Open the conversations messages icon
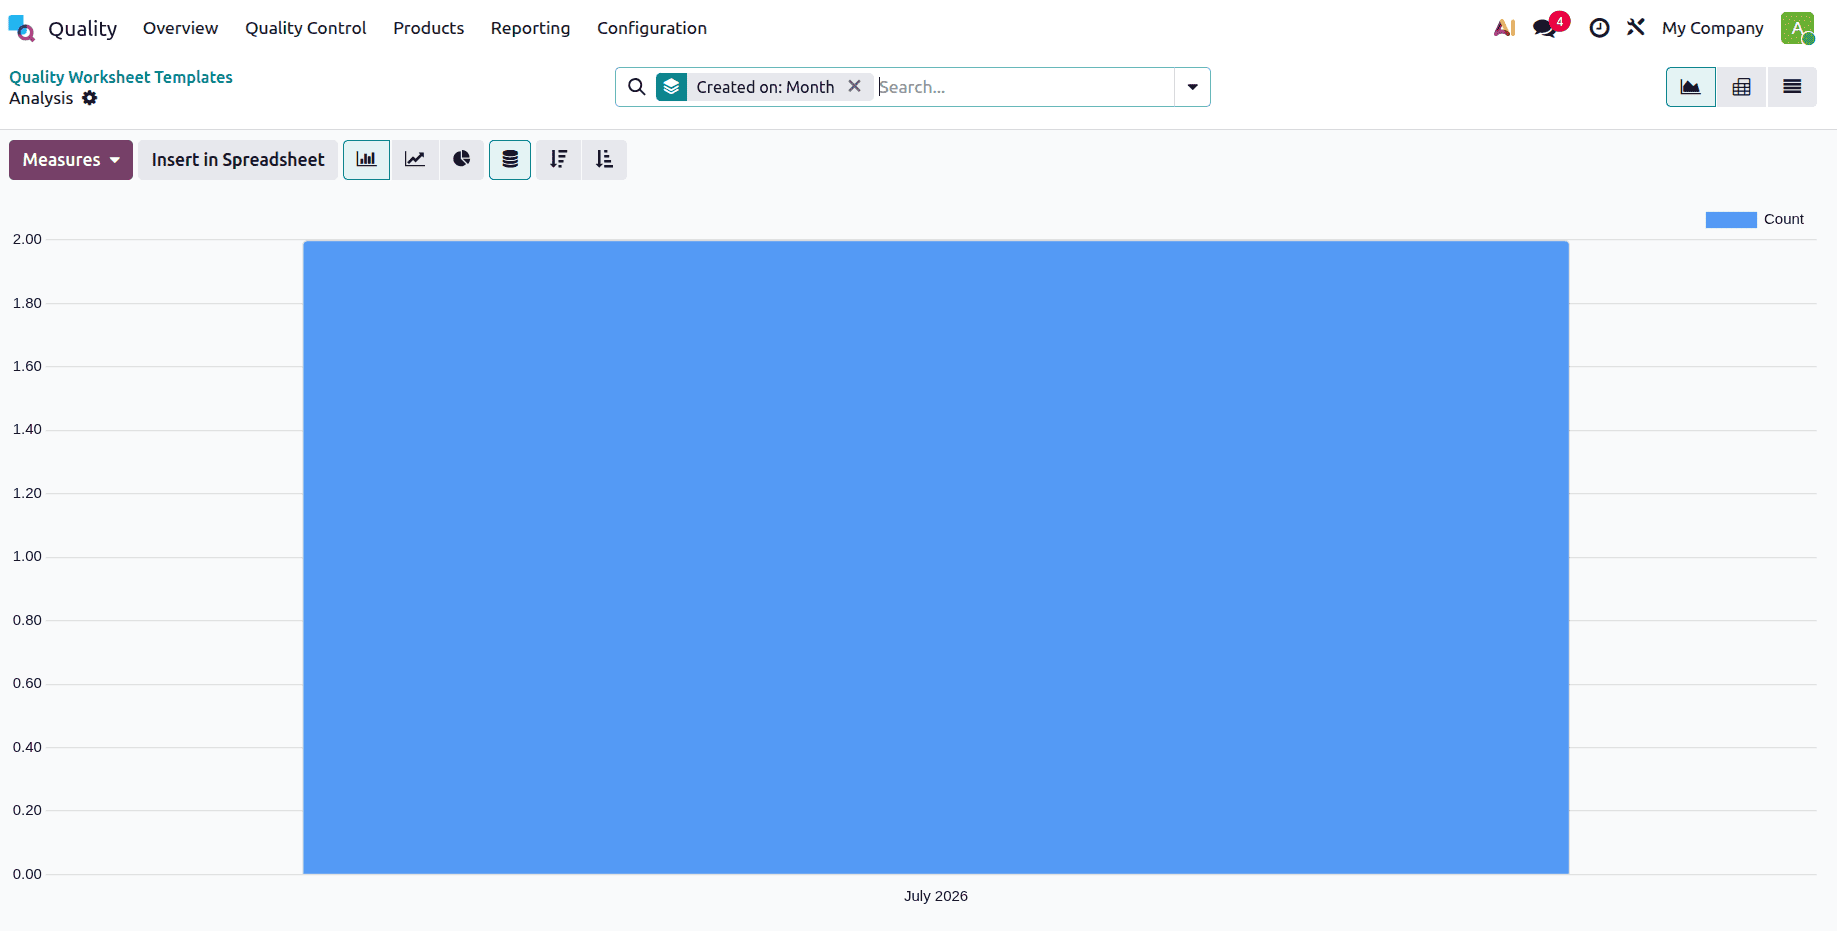 (1546, 28)
